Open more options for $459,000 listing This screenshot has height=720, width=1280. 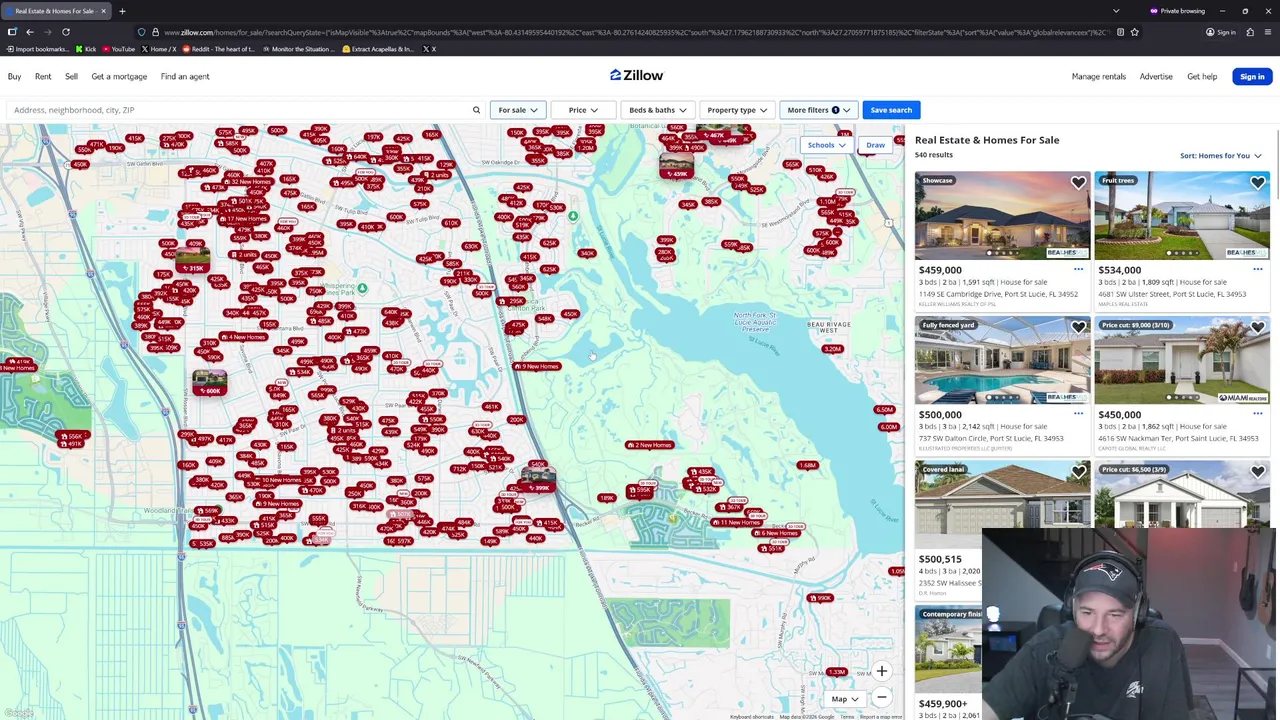1078,269
